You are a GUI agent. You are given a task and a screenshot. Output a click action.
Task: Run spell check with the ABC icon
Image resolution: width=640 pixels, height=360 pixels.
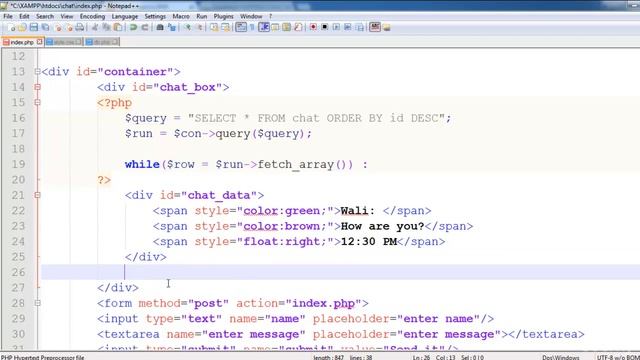pyautogui.click(x=375, y=27)
